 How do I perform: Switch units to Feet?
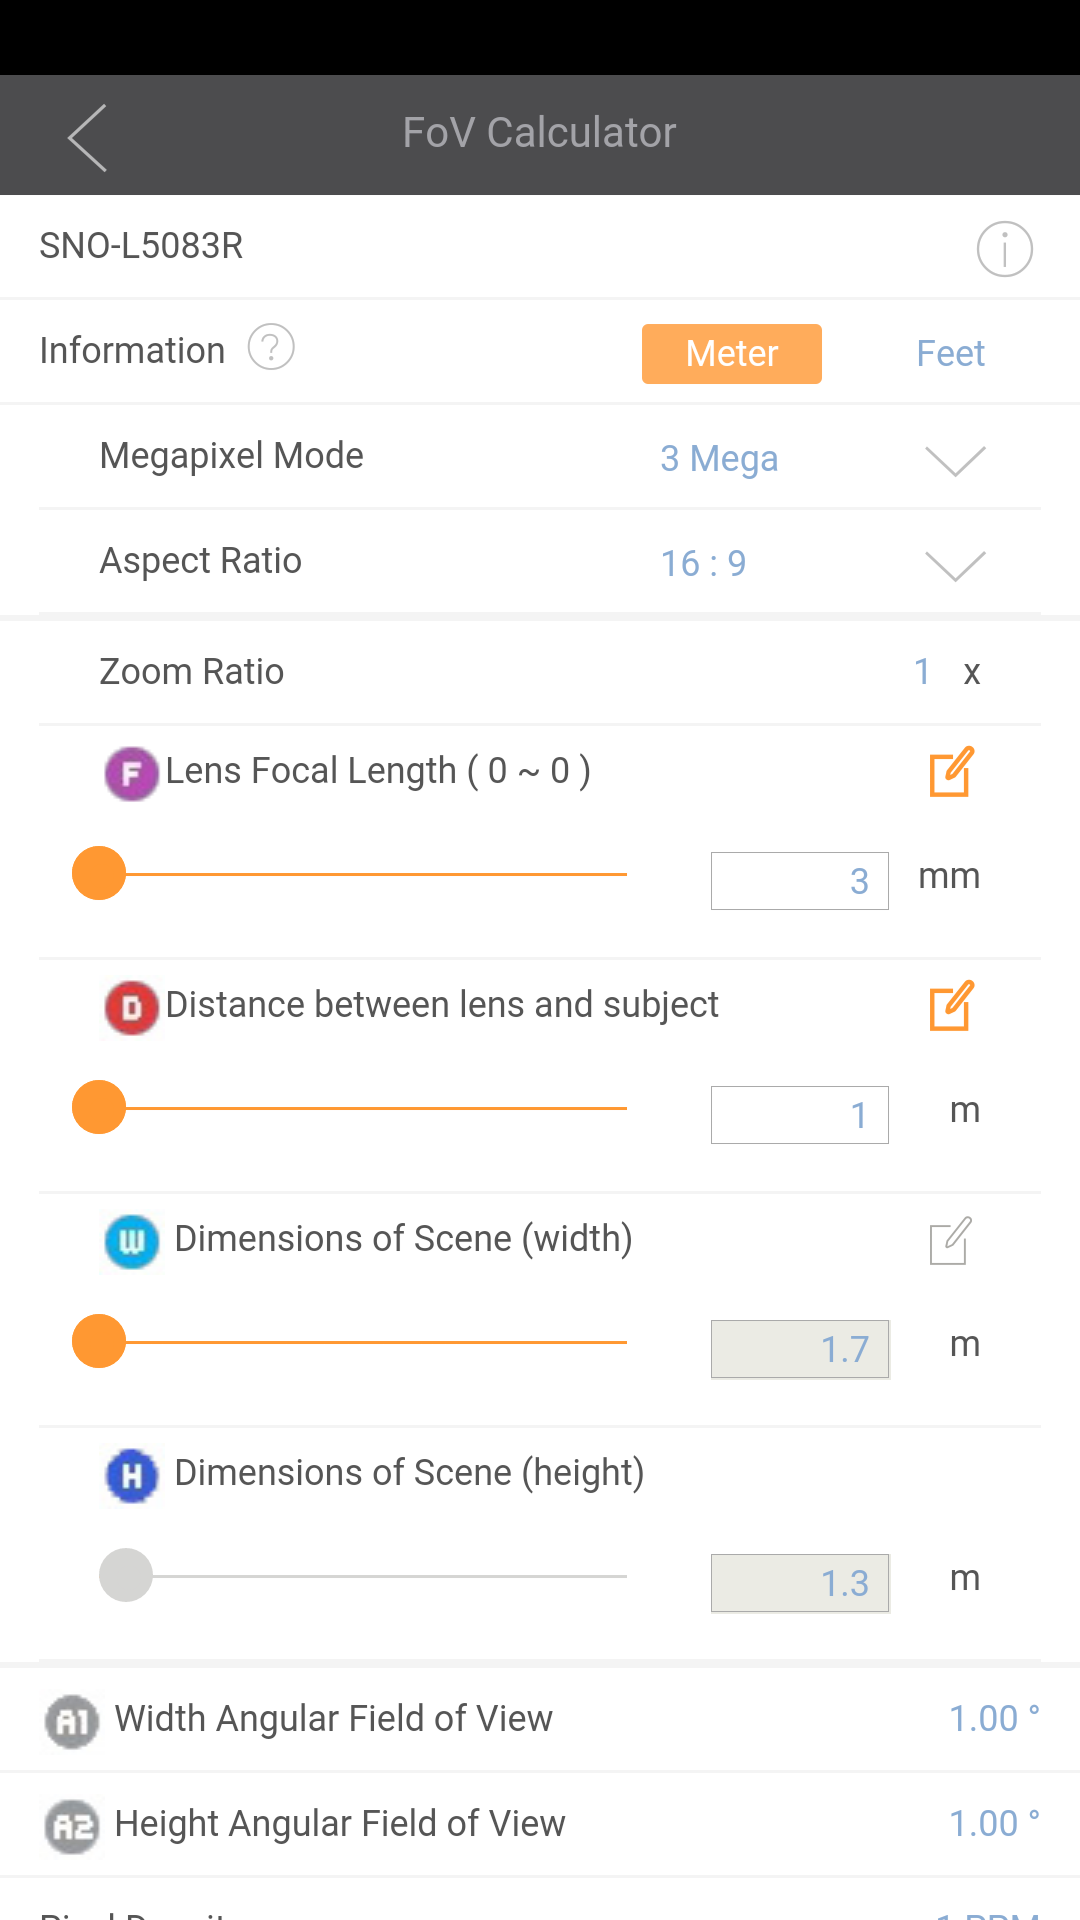(x=950, y=354)
